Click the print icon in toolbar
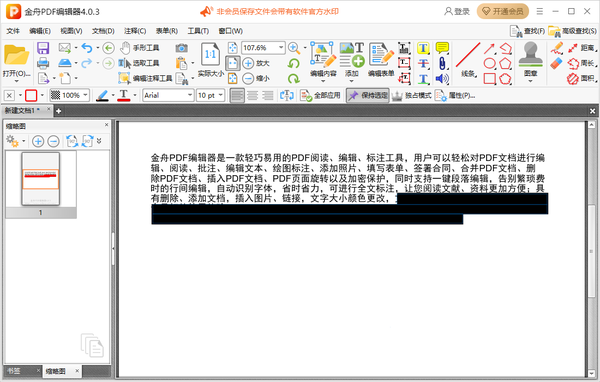The height and width of the screenshot is (382, 600). 43,63
